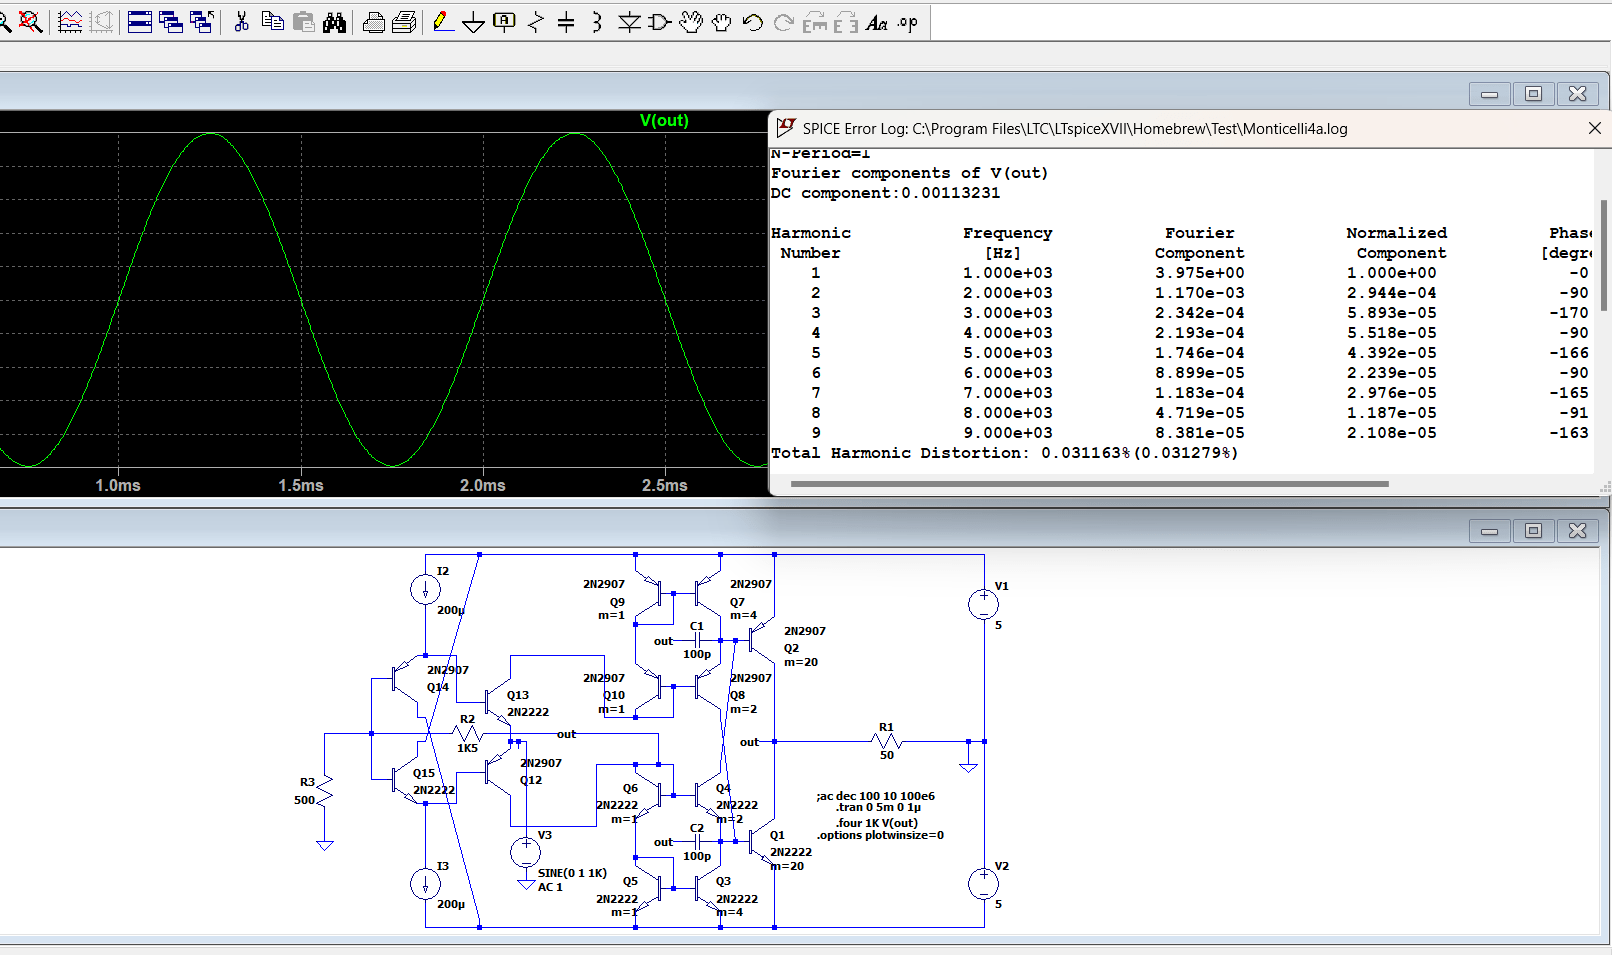Click the '2.944e-04' normalized component value
Image resolution: width=1612 pixels, height=955 pixels.
click(x=1391, y=293)
